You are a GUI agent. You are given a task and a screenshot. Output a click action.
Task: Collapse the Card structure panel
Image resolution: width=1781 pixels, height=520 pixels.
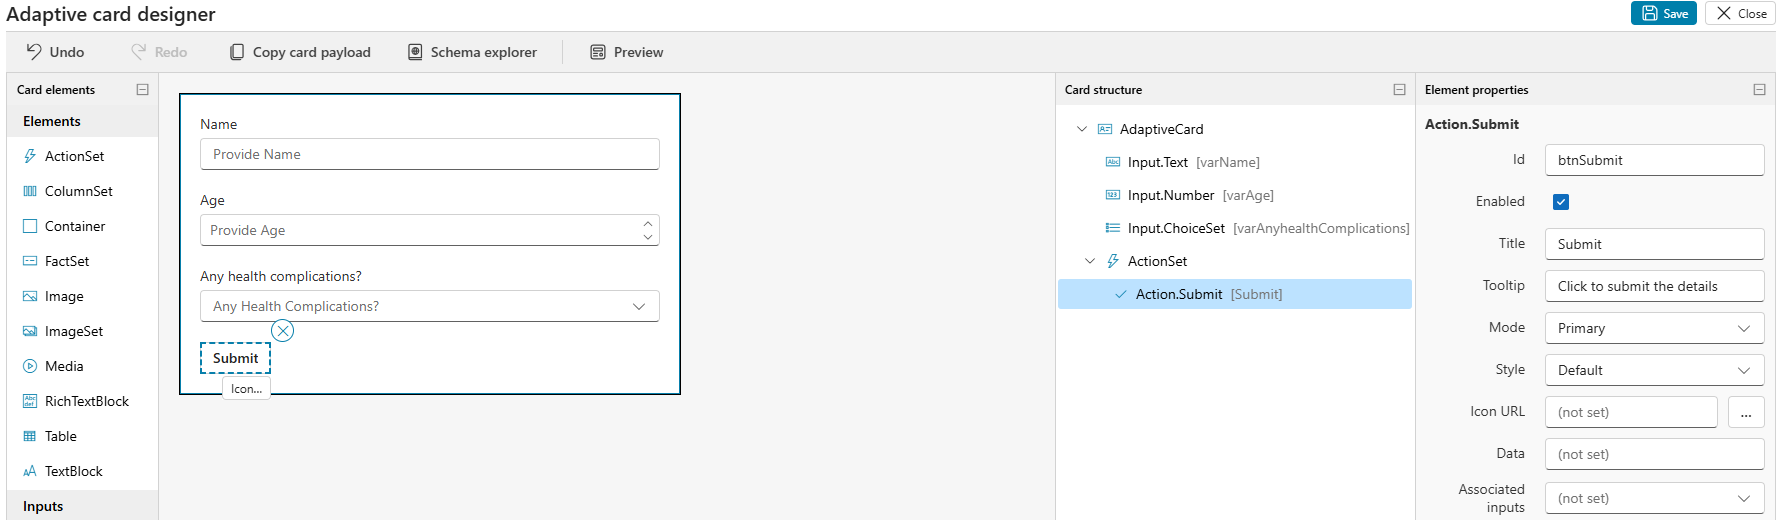click(1399, 89)
